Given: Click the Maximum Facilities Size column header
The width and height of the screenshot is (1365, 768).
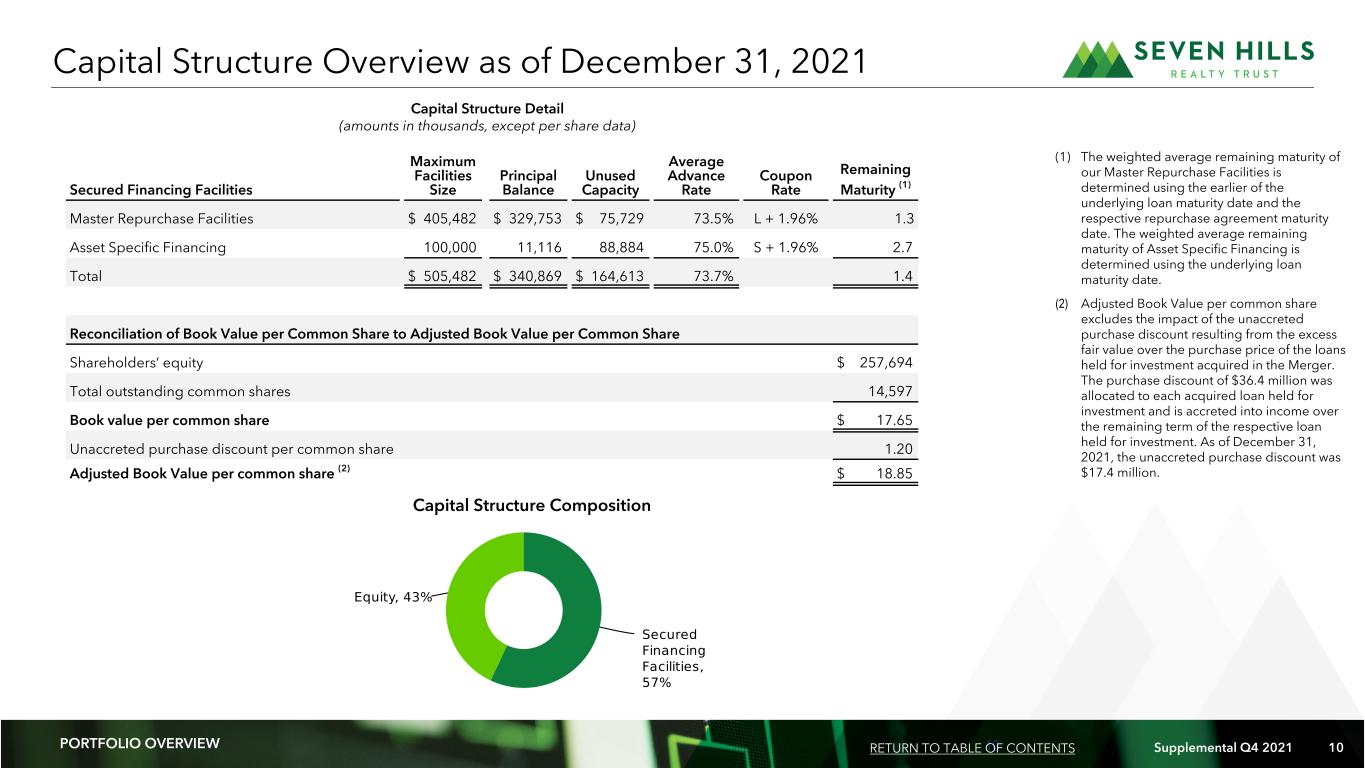Looking at the screenshot, I should click(441, 175).
